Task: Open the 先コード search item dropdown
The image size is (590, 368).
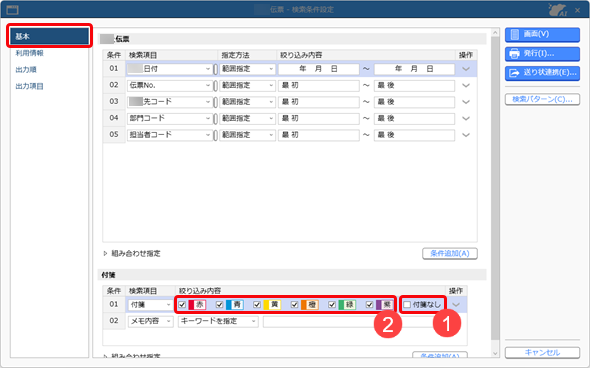Action: [x=169, y=102]
